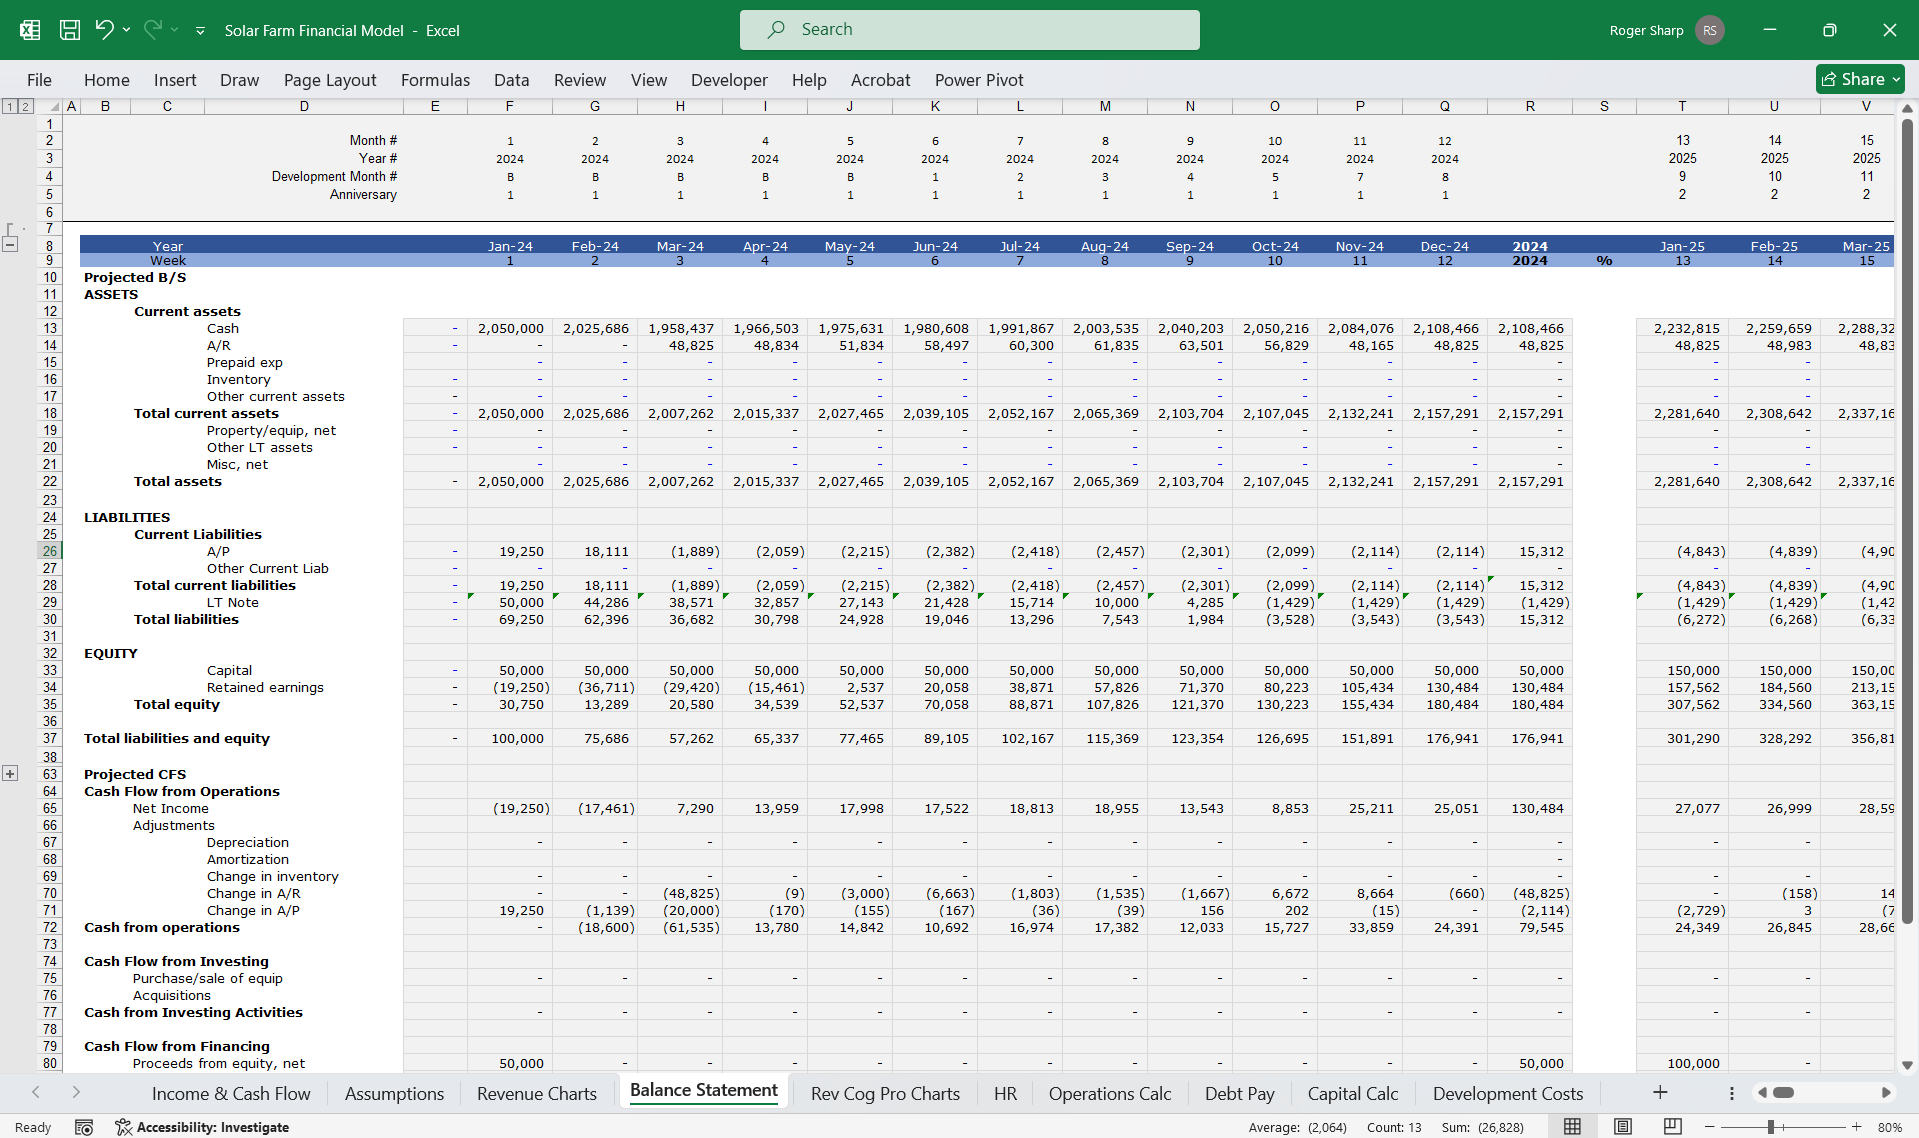Select column R header

(1530, 106)
